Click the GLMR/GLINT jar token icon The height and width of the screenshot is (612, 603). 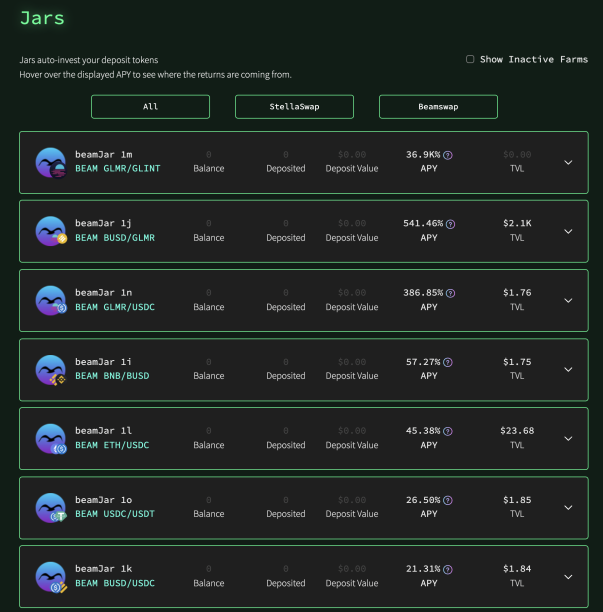click(51, 163)
